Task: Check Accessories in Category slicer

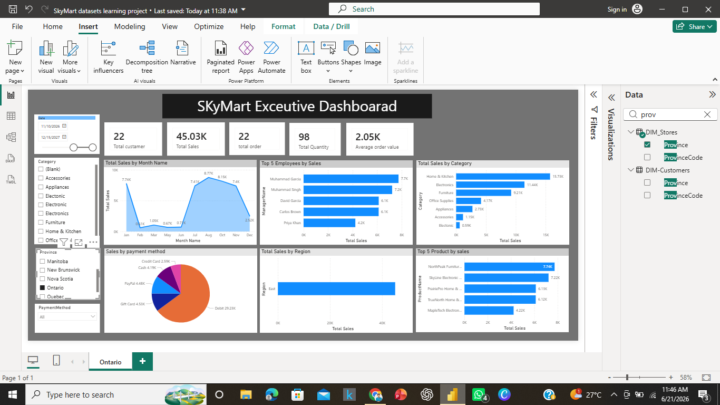Action: [x=41, y=178]
